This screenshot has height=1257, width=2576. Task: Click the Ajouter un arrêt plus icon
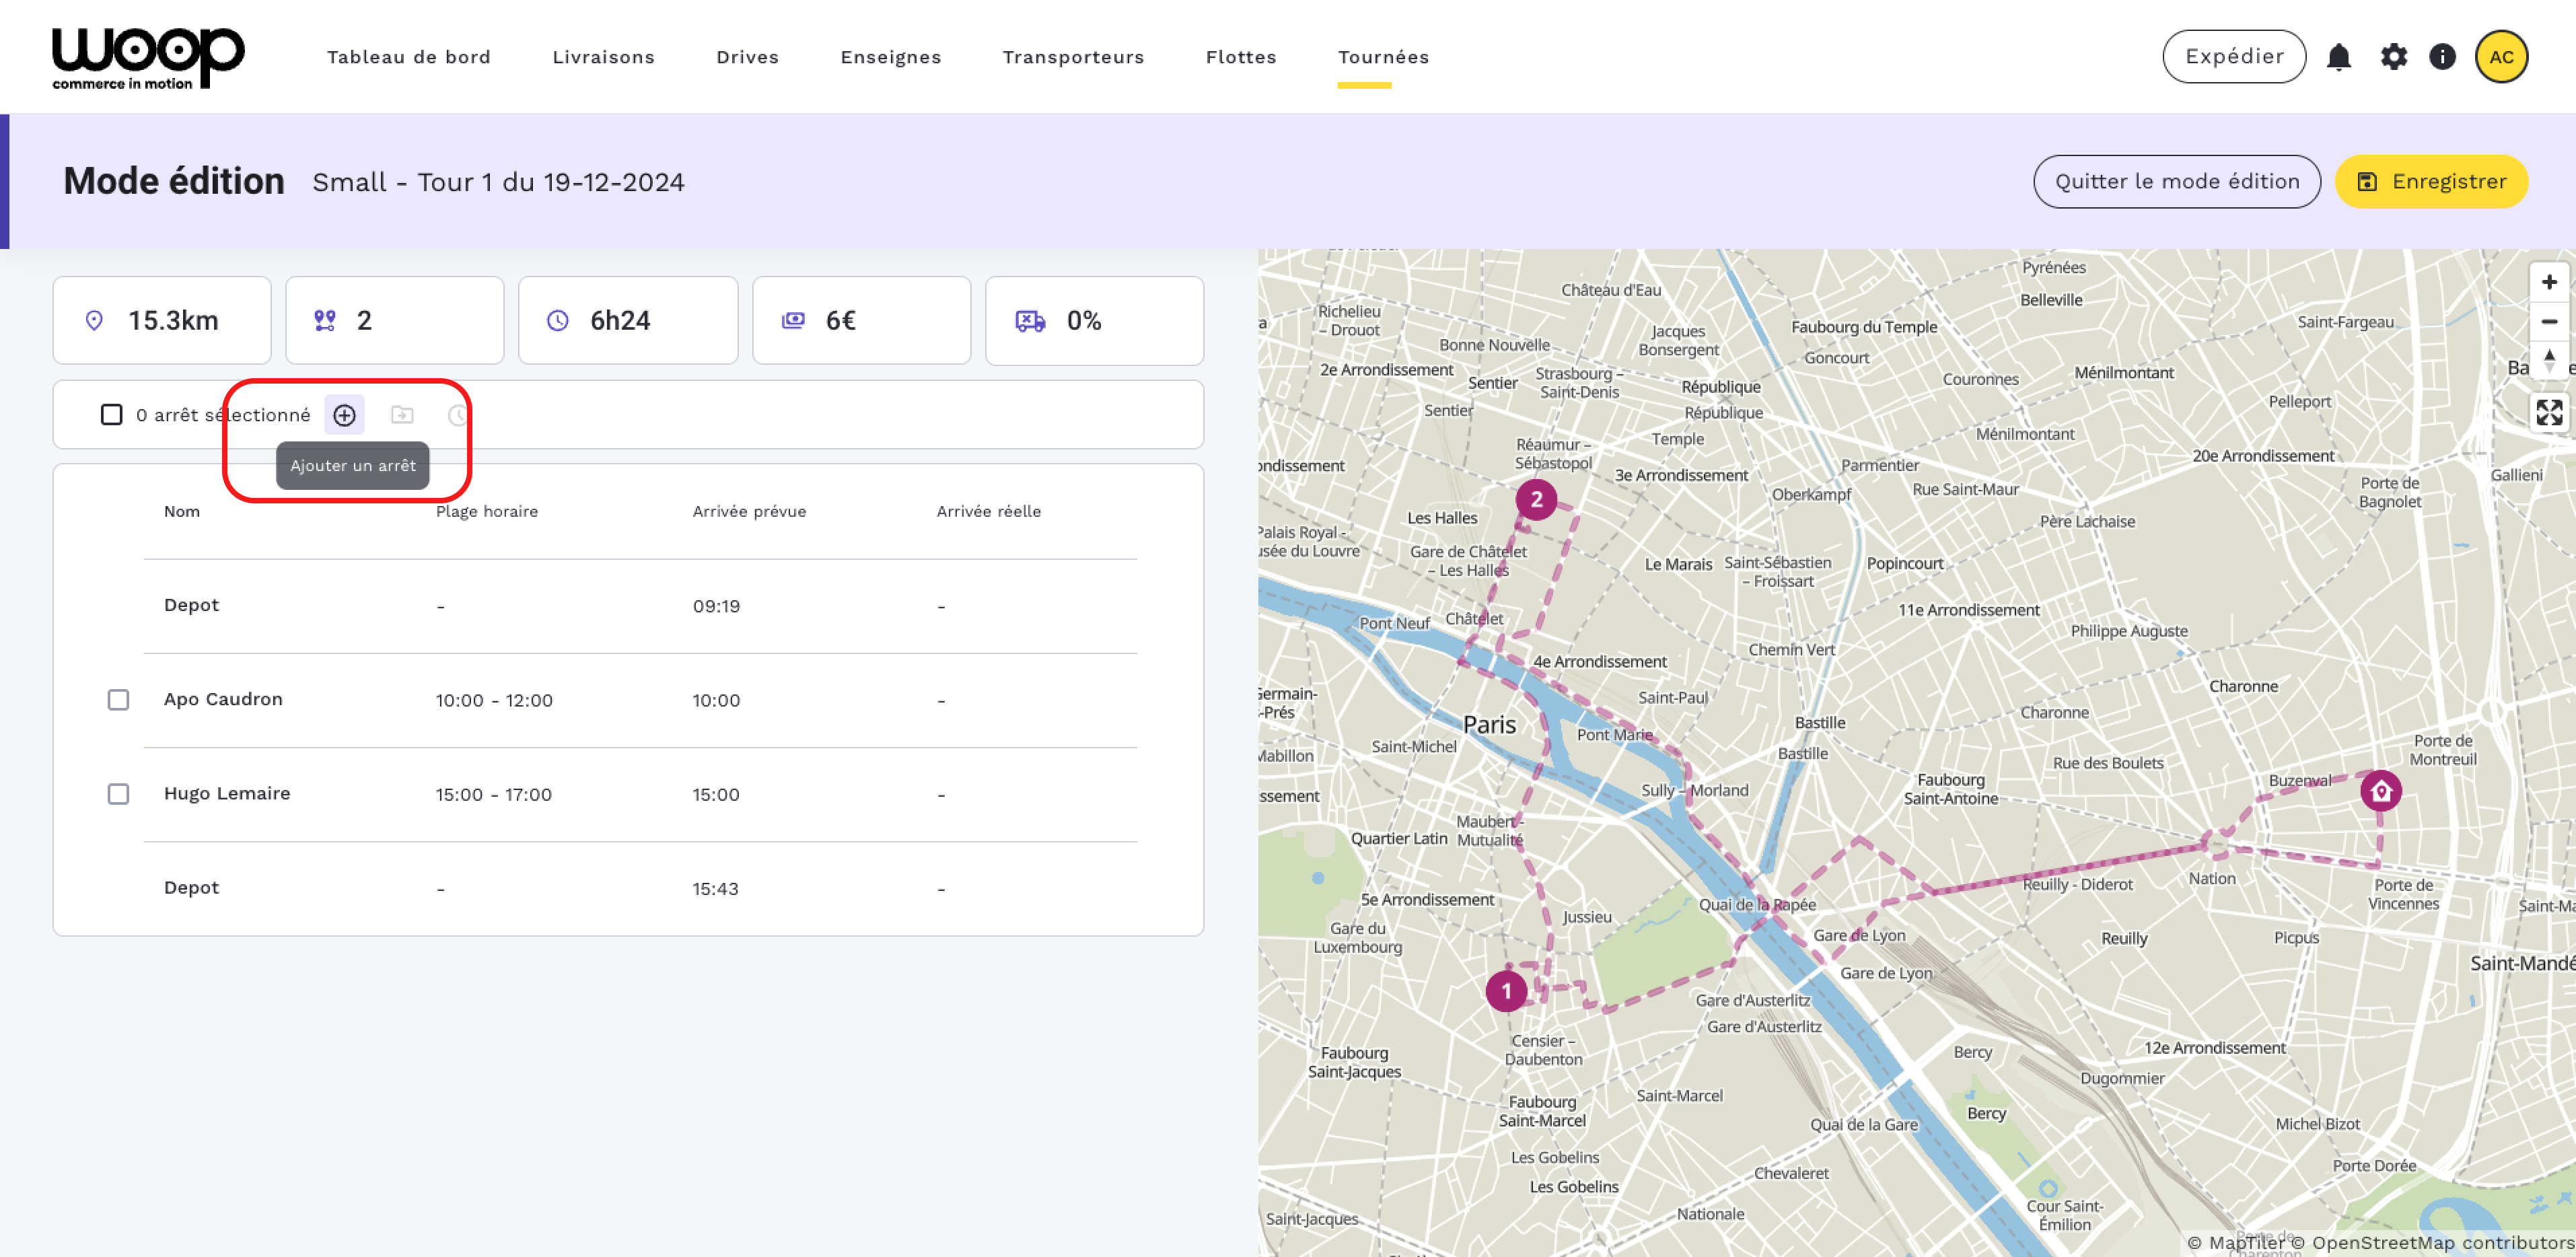tap(344, 415)
